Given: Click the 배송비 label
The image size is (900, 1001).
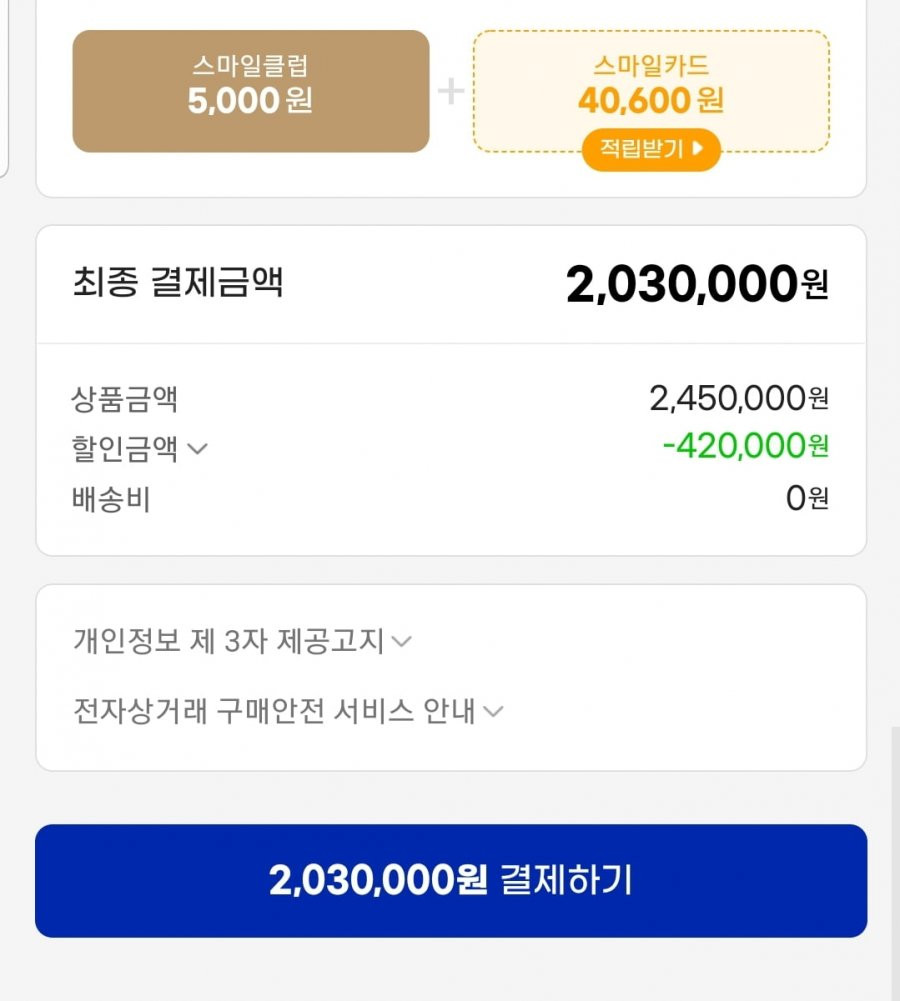Looking at the screenshot, I should (x=111, y=499).
